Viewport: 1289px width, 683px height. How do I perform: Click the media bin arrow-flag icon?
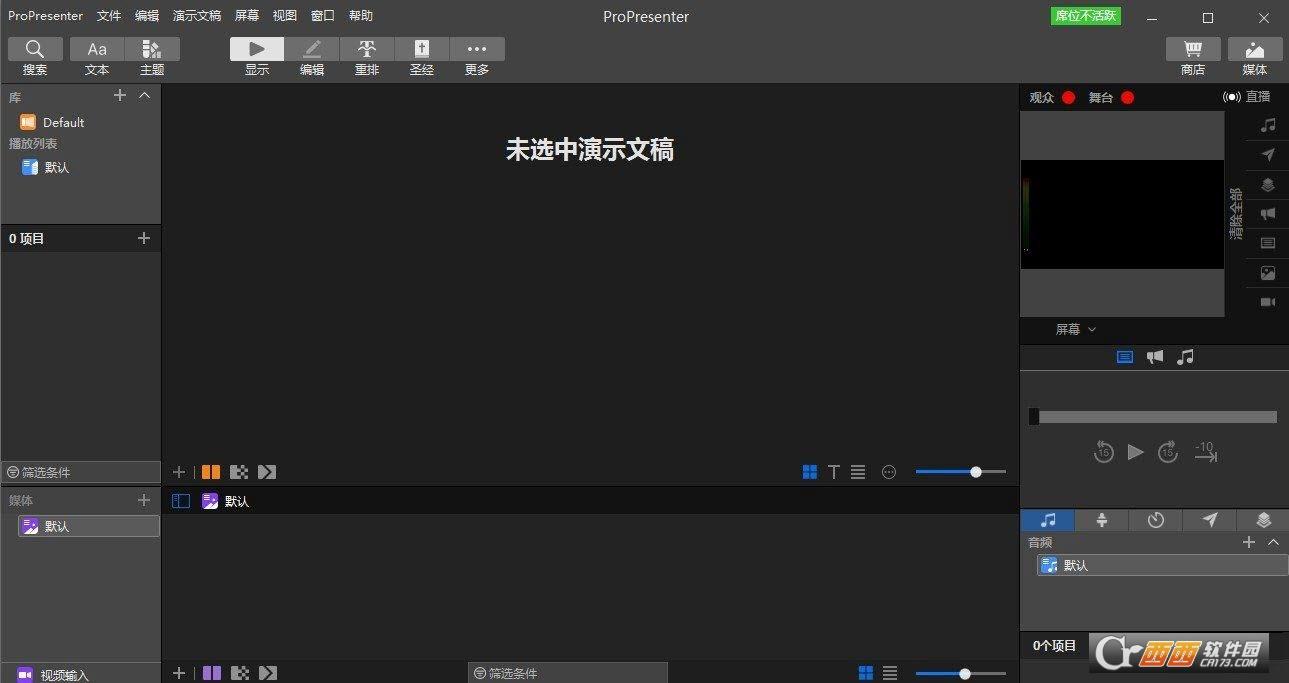(267, 673)
